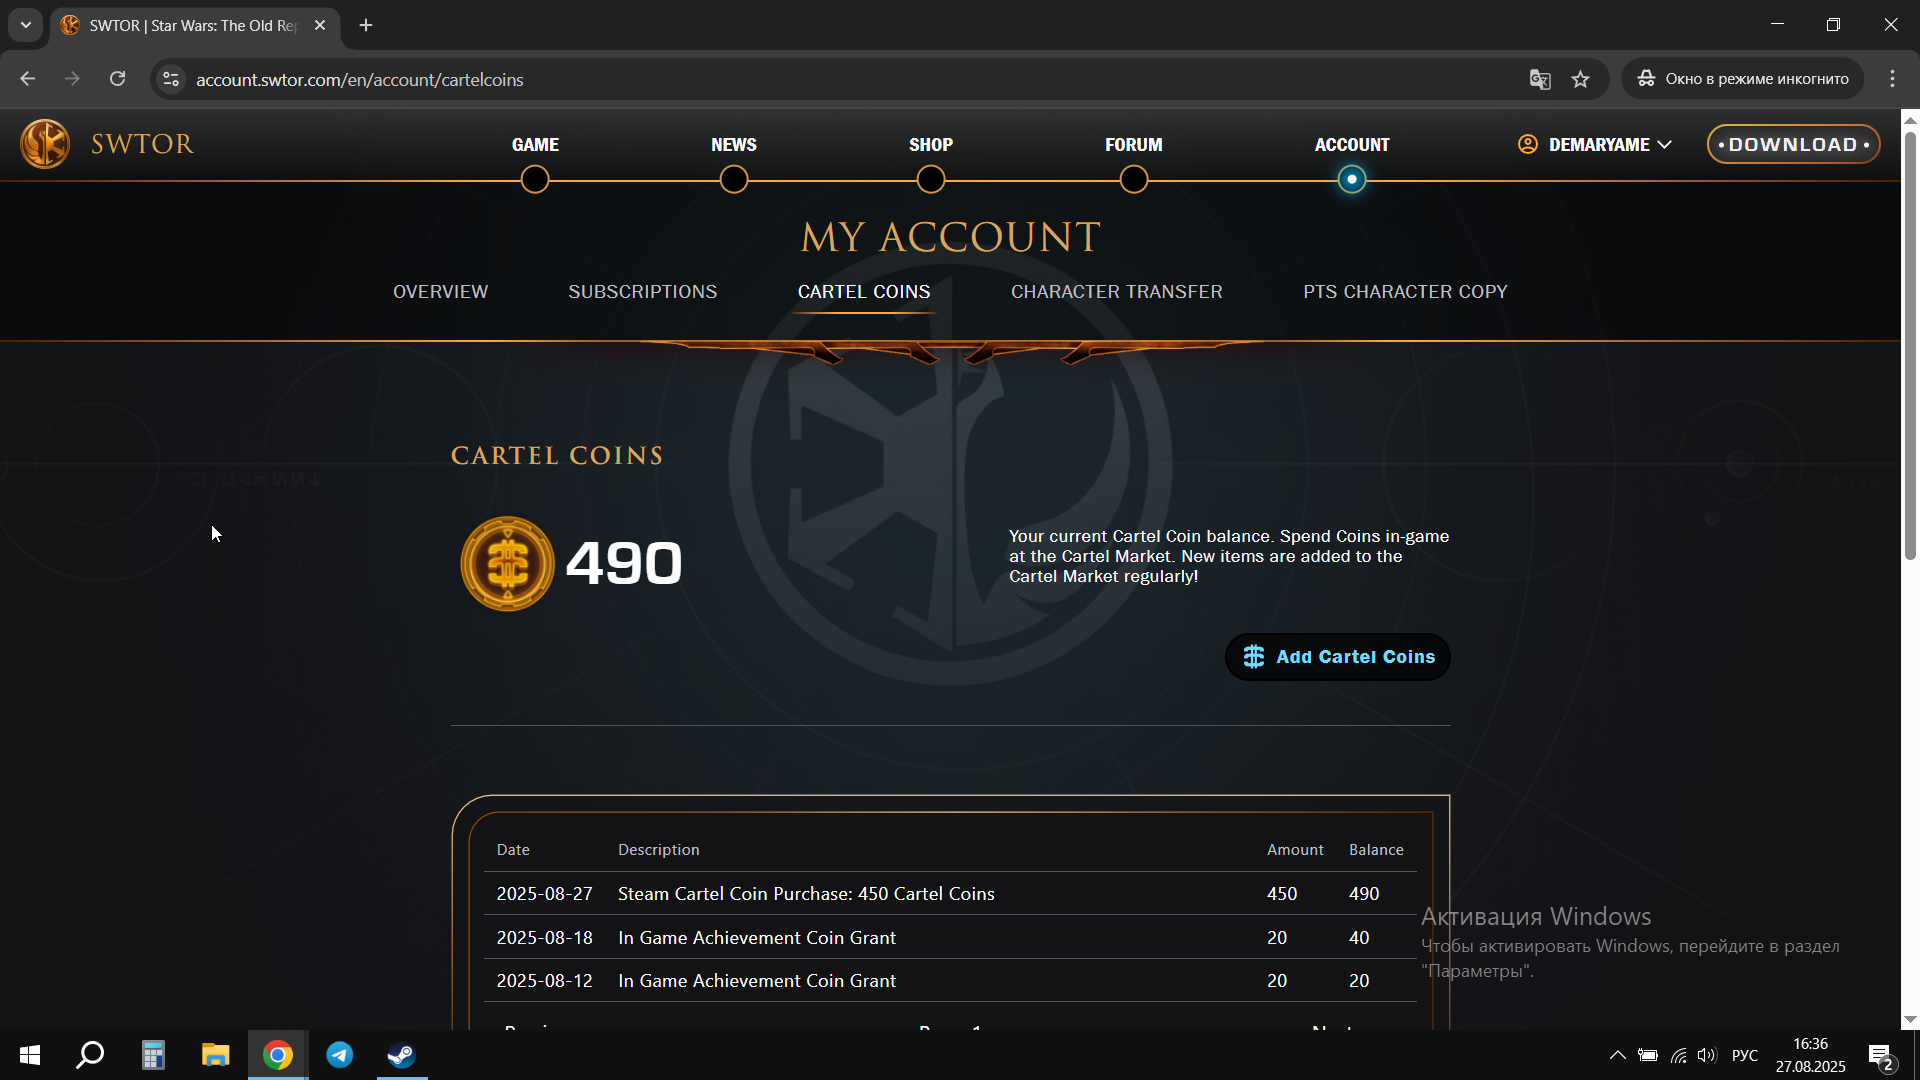
Task: Select the 2025-08-27 date cell
Action: 545,894
